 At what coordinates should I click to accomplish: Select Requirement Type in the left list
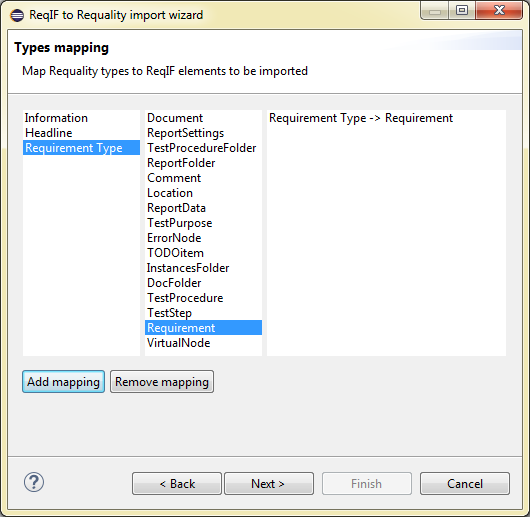click(81, 148)
